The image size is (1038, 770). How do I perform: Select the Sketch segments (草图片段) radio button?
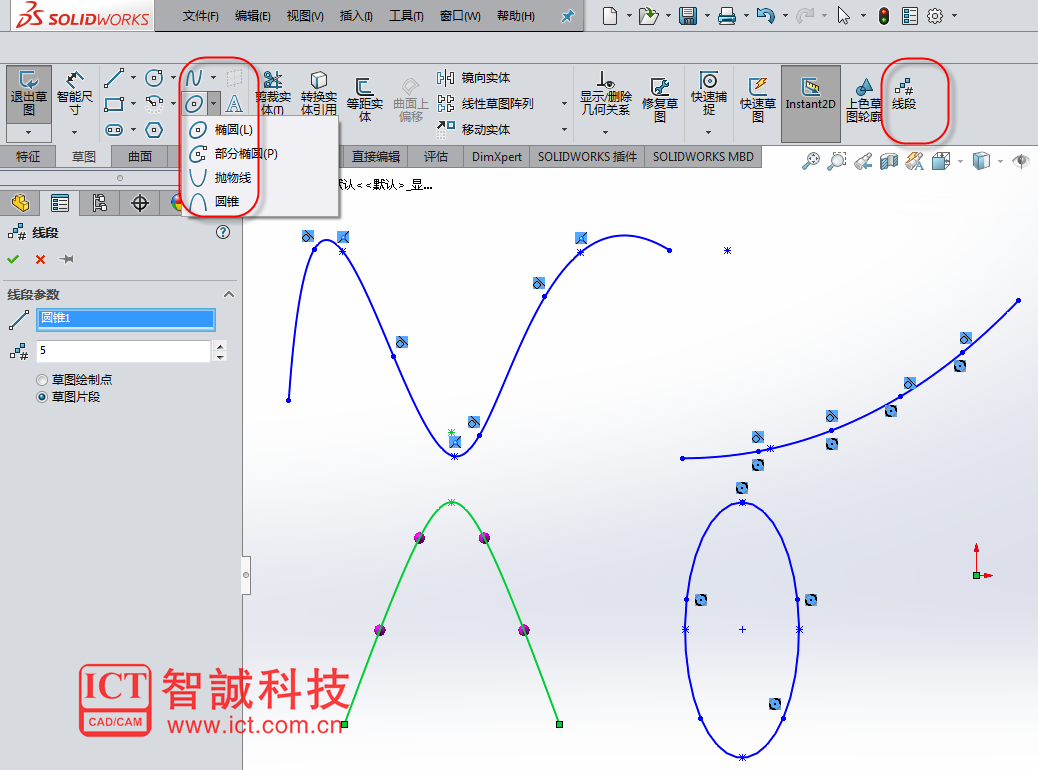[x=42, y=397]
